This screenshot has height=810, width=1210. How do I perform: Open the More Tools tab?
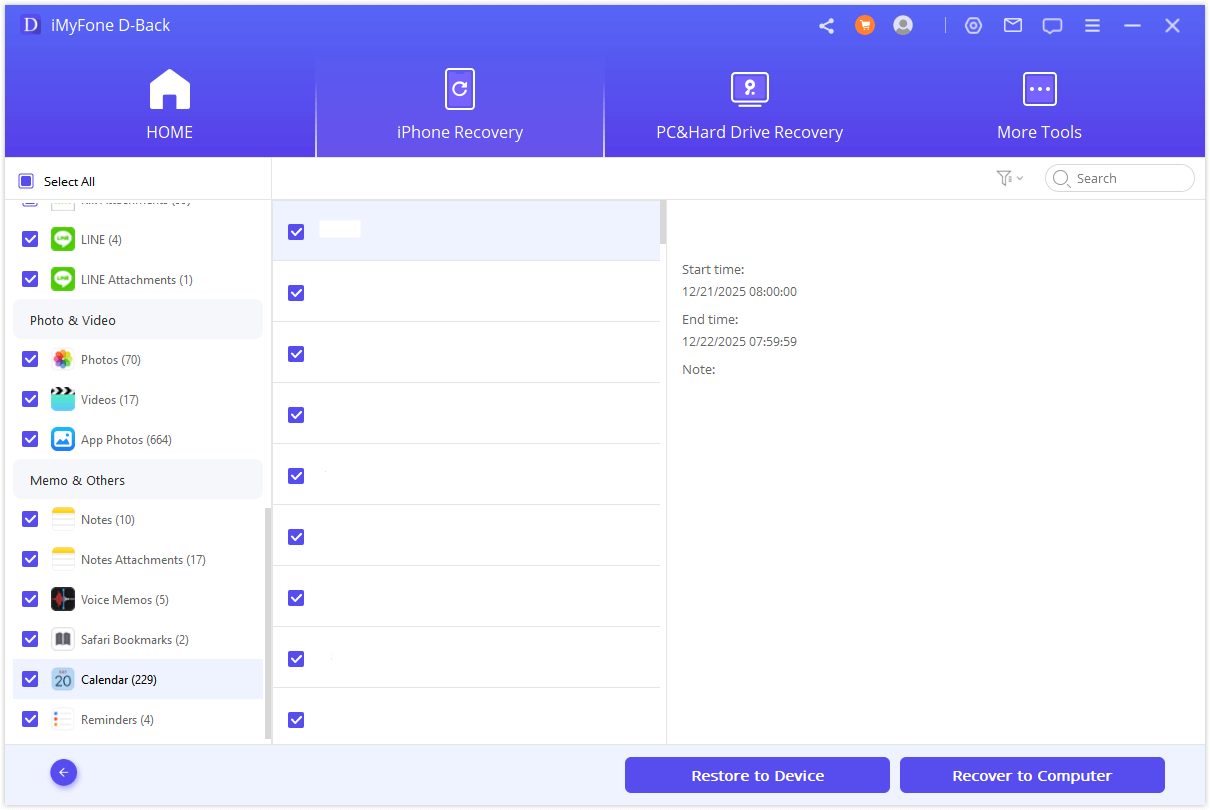point(1039,106)
